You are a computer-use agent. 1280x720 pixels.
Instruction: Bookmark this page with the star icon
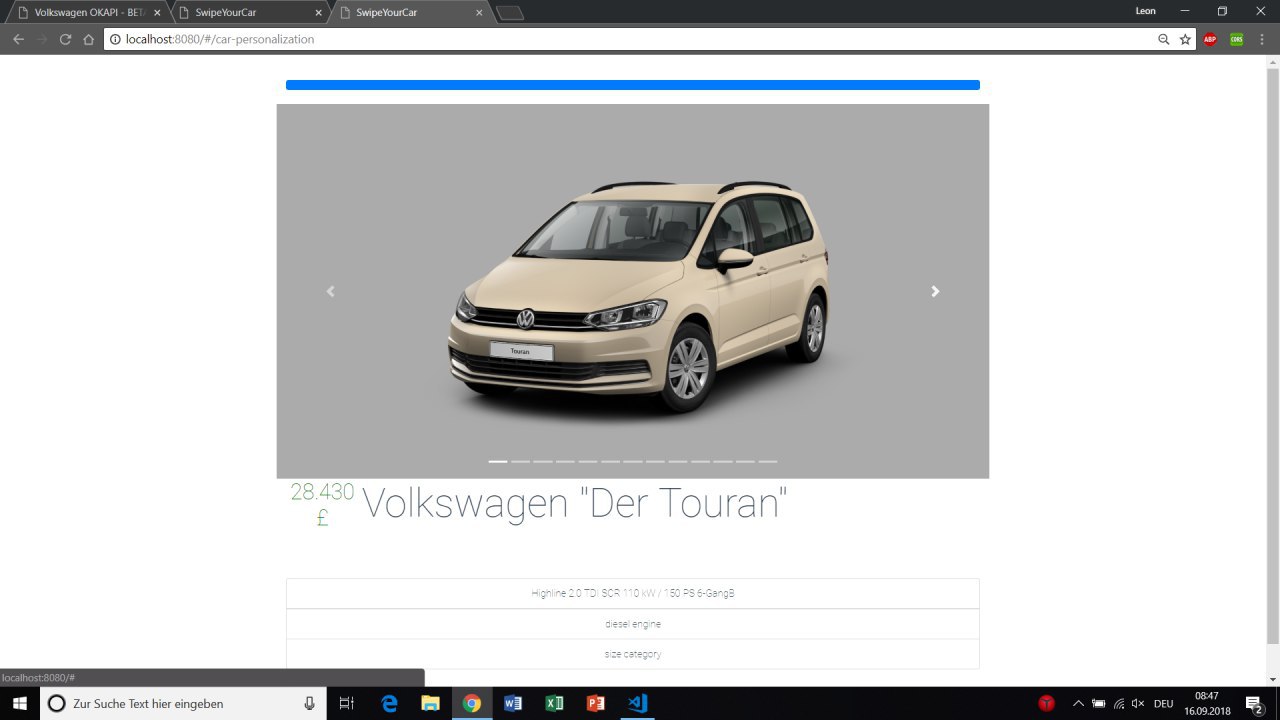(x=1185, y=39)
